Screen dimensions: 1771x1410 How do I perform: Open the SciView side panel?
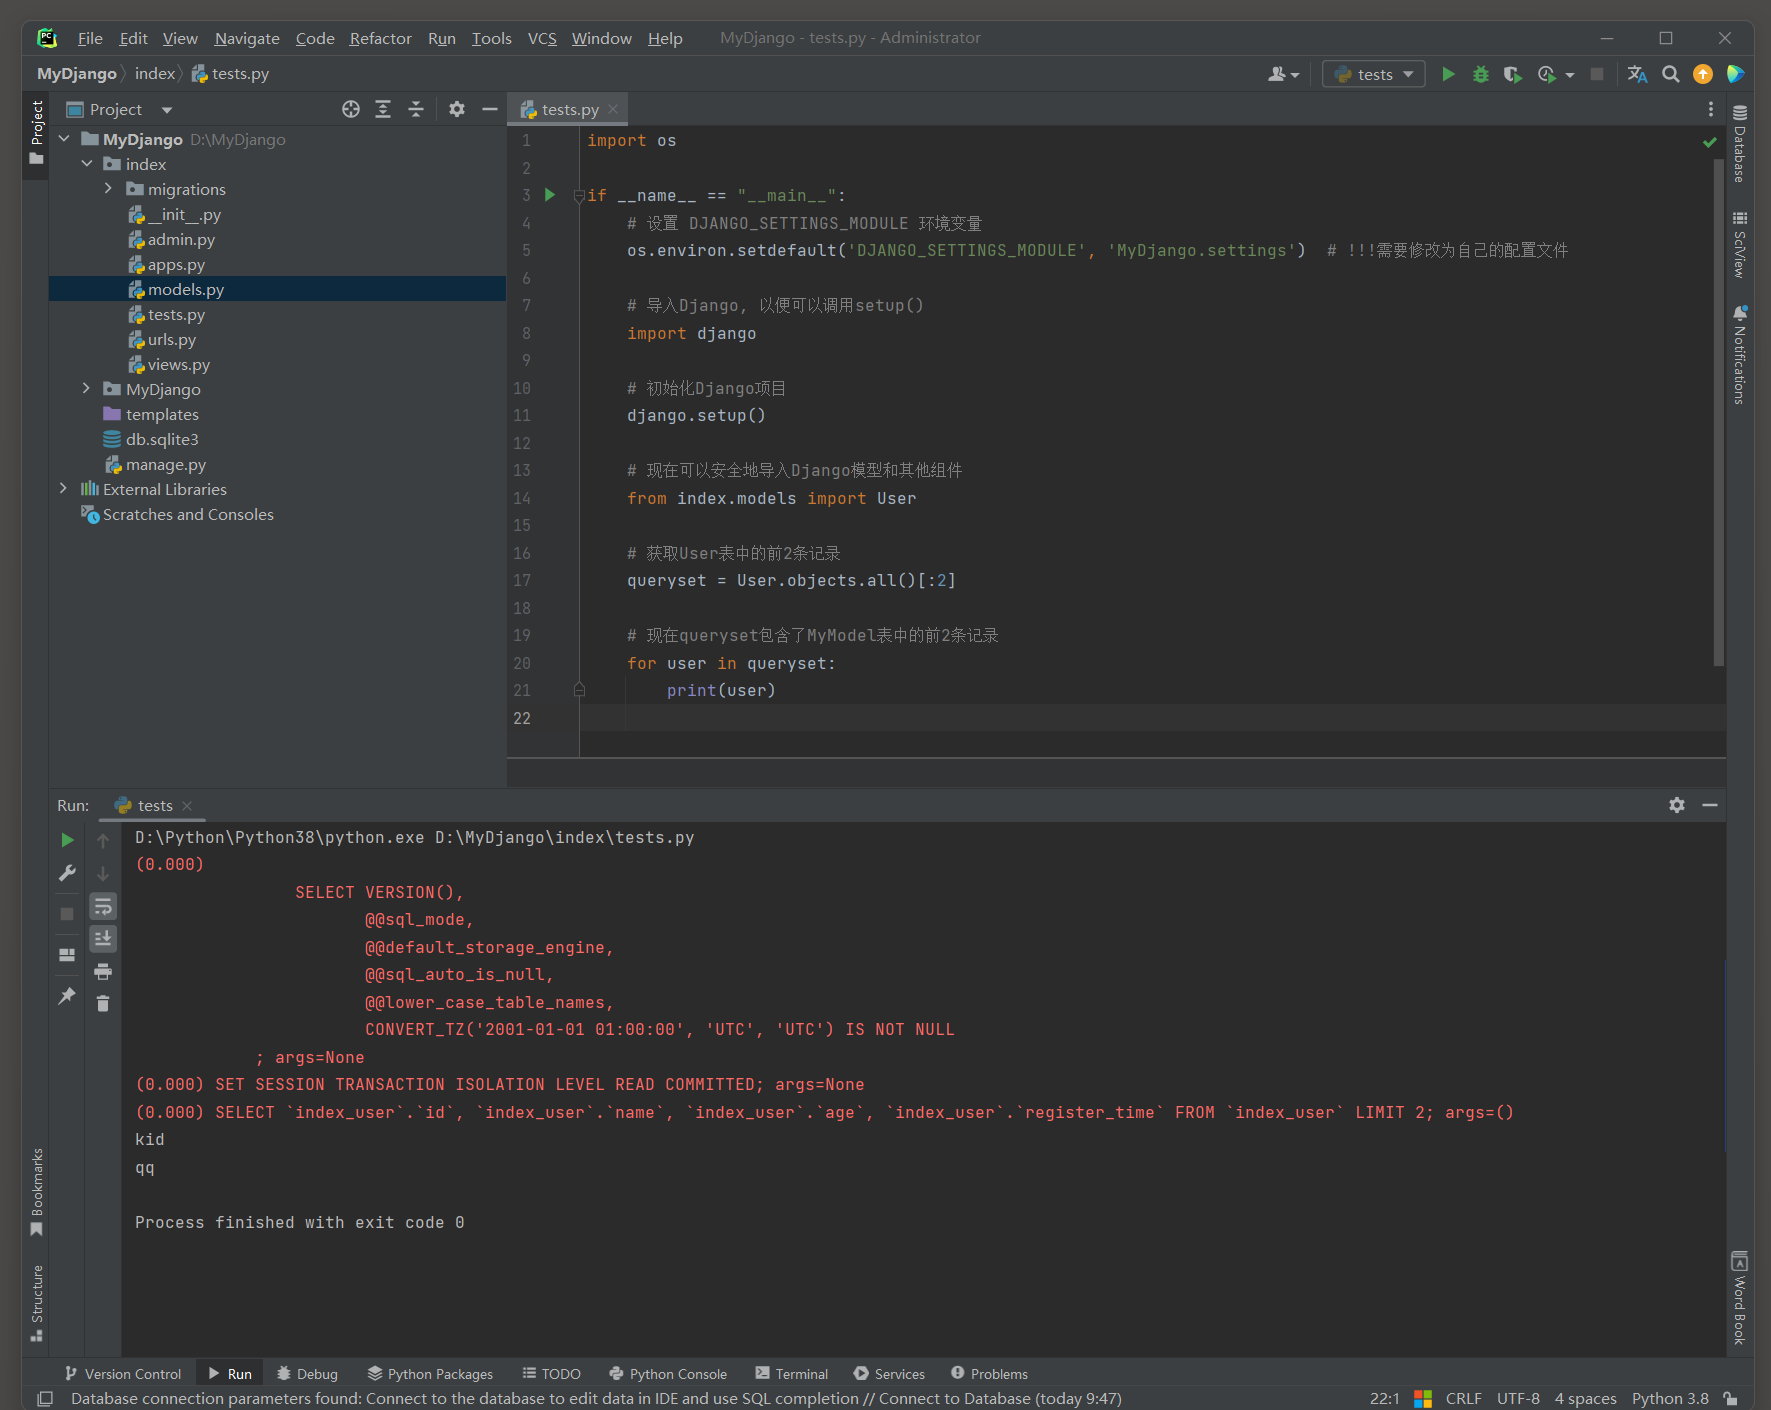1740,244
